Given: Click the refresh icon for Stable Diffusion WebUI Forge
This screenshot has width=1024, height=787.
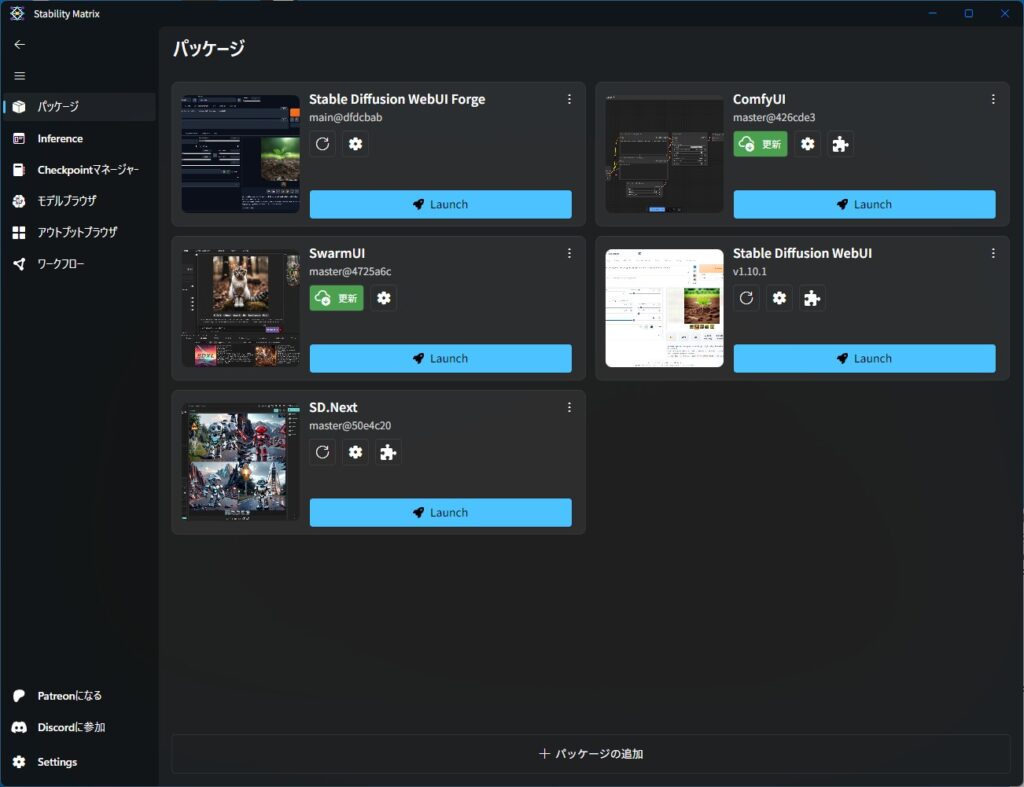Looking at the screenshot, I should (322, 144).
